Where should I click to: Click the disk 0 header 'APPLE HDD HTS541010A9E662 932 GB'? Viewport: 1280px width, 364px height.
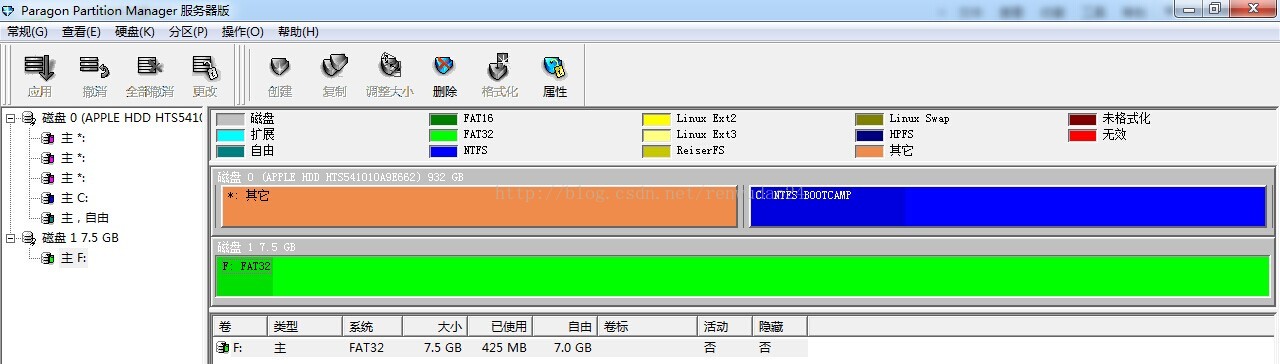click(x=341, y=177)
